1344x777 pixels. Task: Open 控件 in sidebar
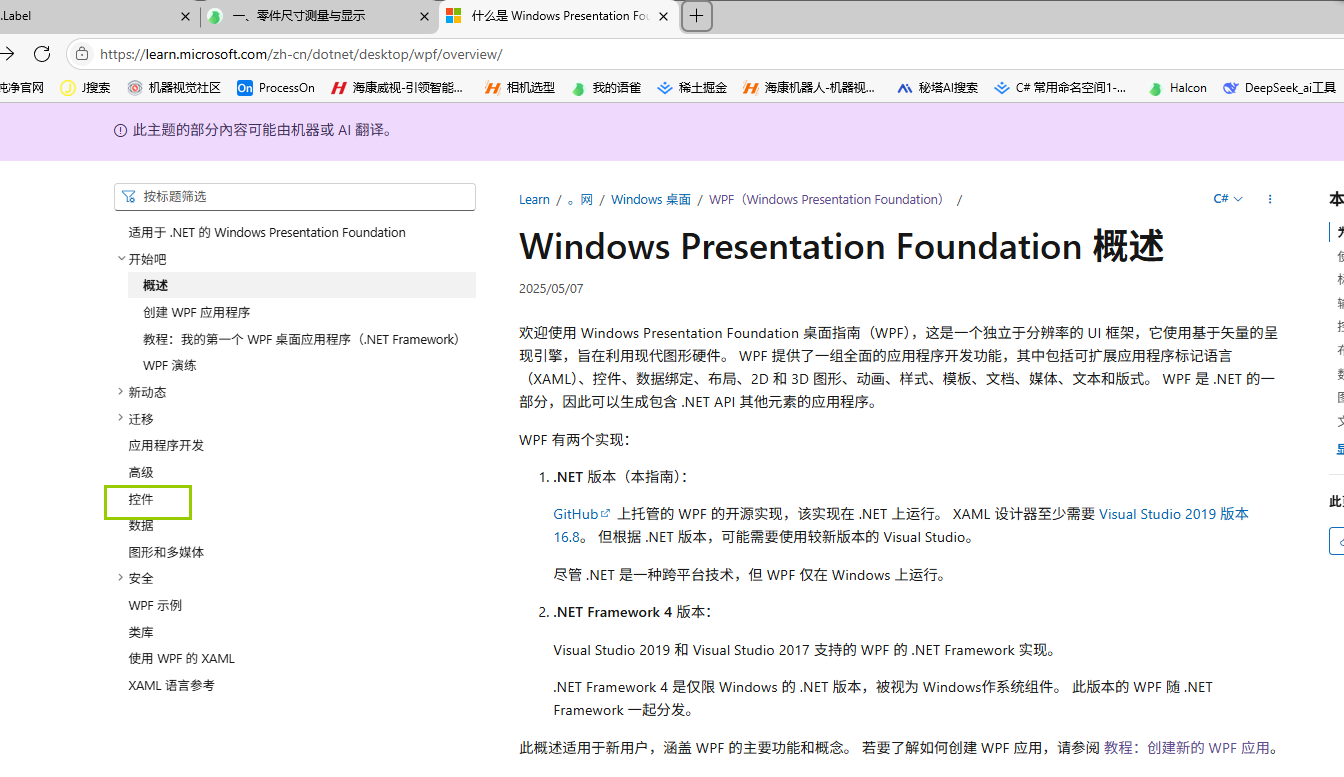point(141,499)
